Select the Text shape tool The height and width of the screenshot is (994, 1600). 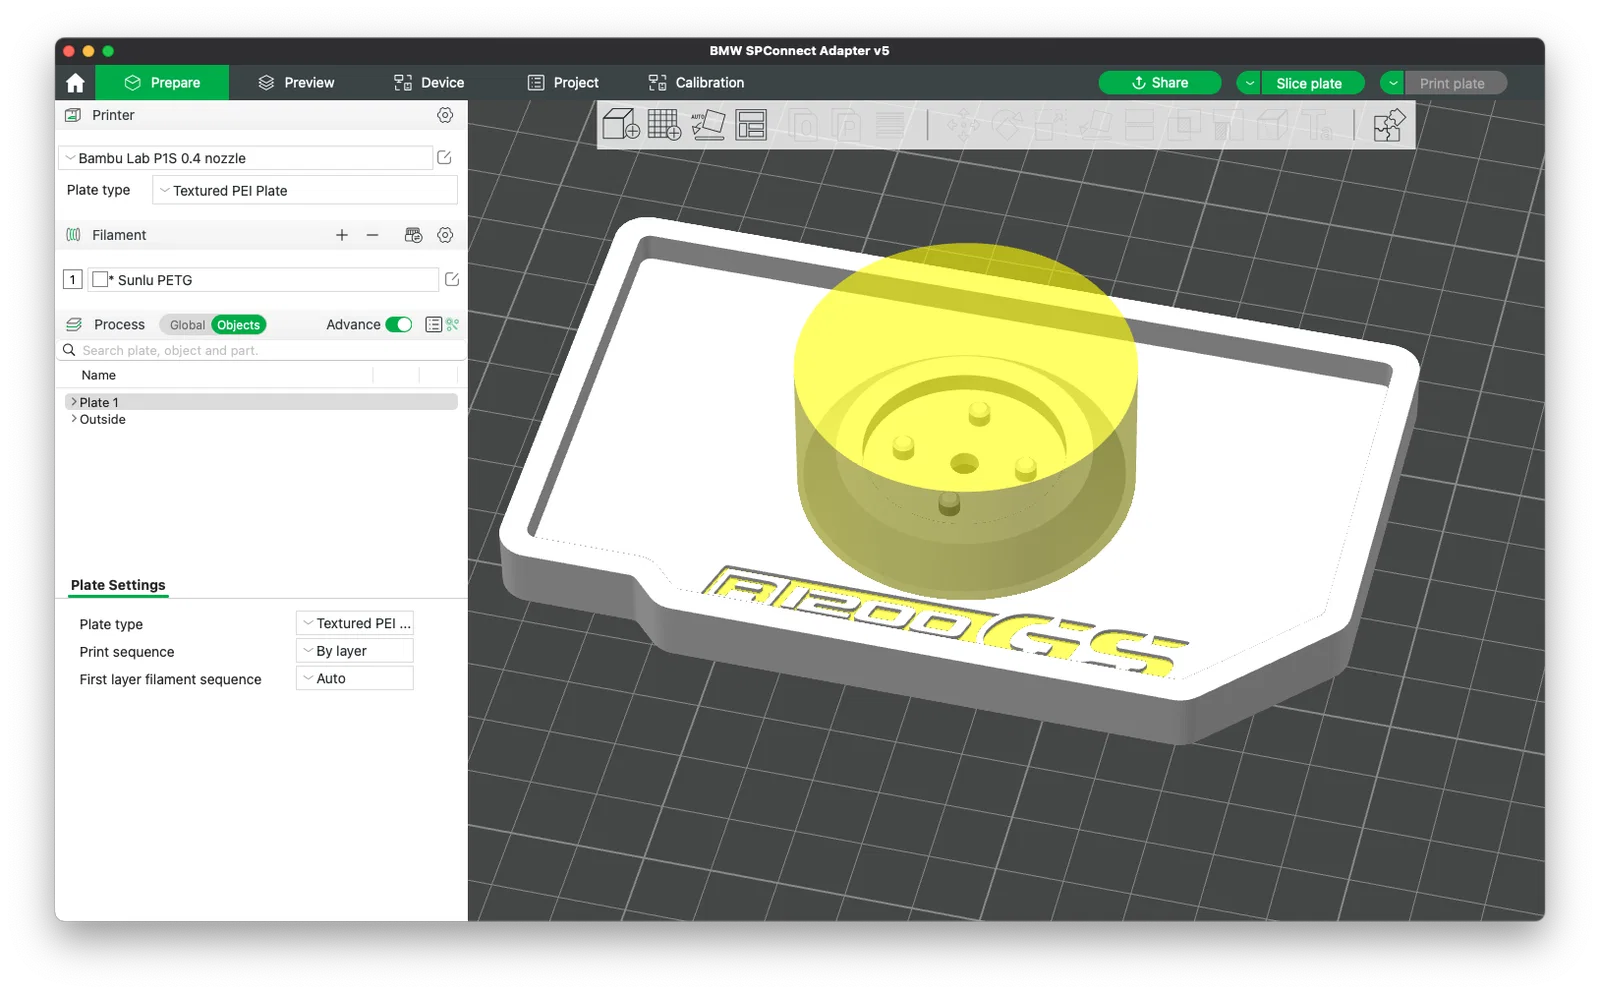point(1316,125)
